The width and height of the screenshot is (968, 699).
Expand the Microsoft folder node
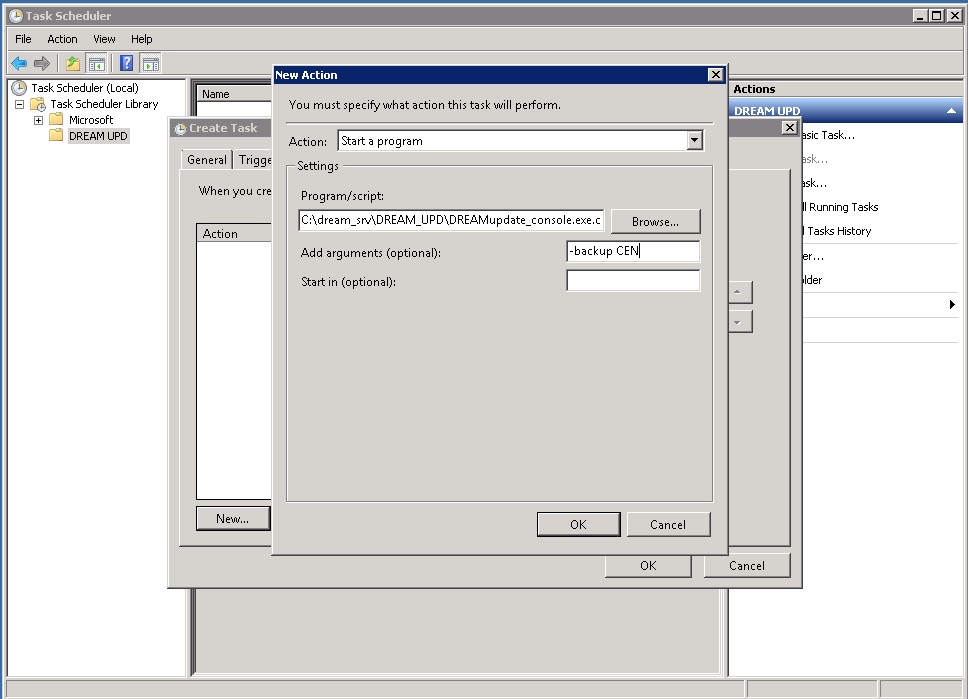pyautogui.click(x=38, y=120)
